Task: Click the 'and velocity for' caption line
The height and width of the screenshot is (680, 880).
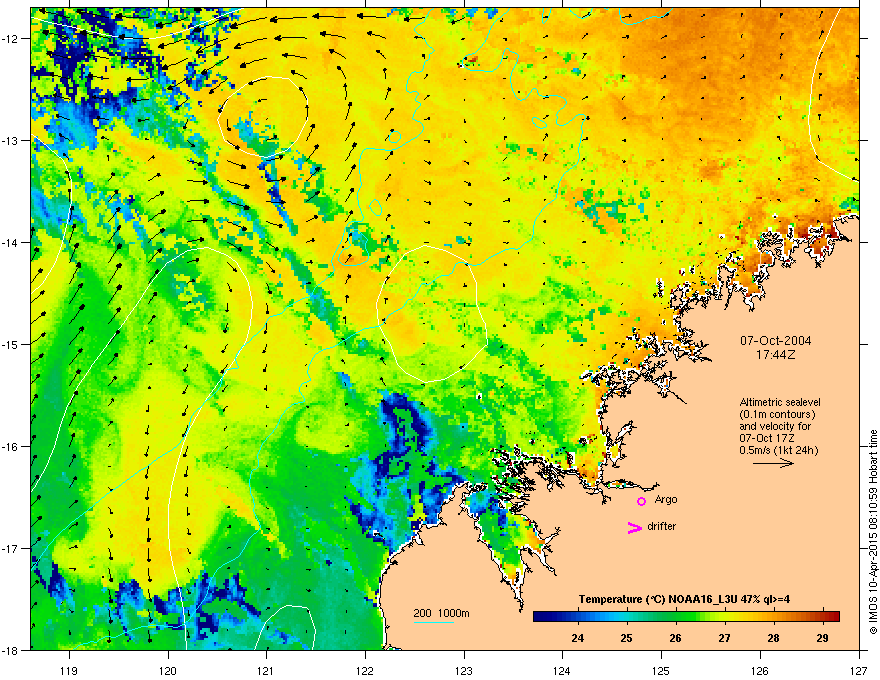Action: 774,426
